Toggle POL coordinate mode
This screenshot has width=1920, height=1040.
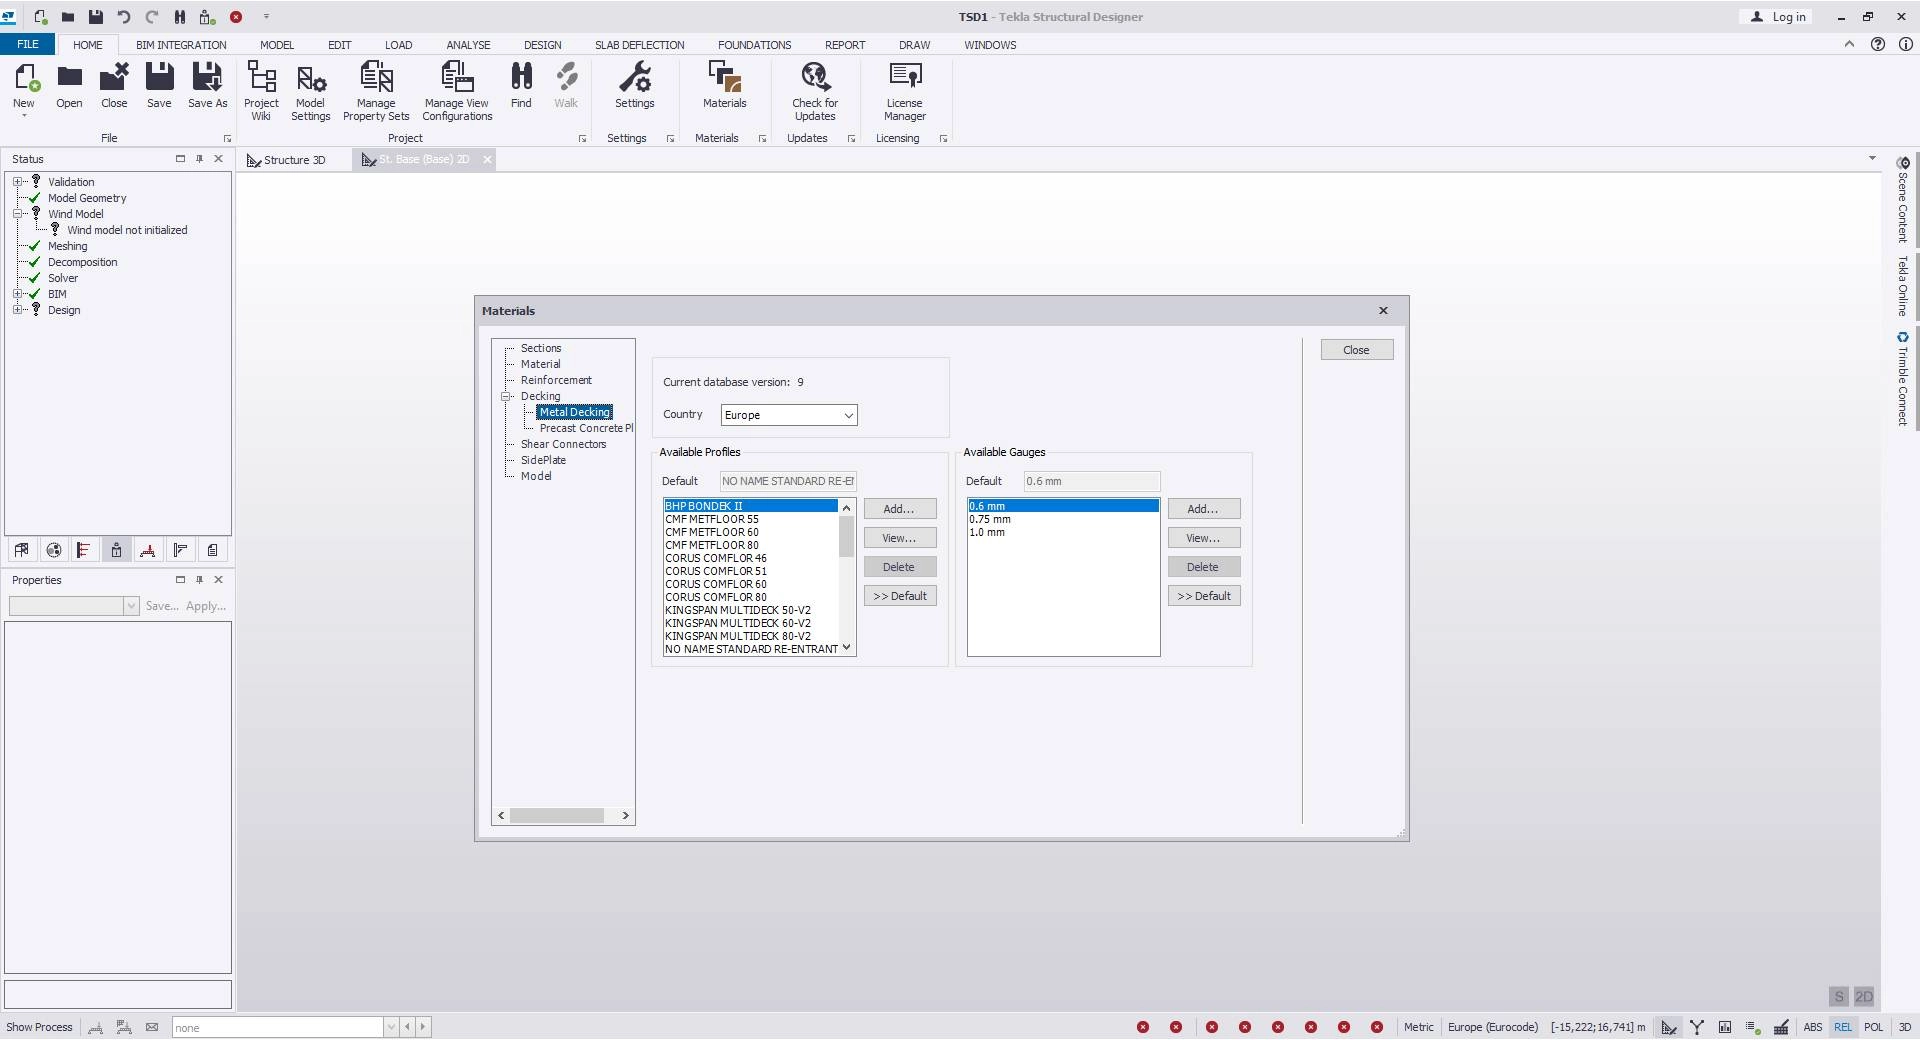click(x=1873, y=1027)
